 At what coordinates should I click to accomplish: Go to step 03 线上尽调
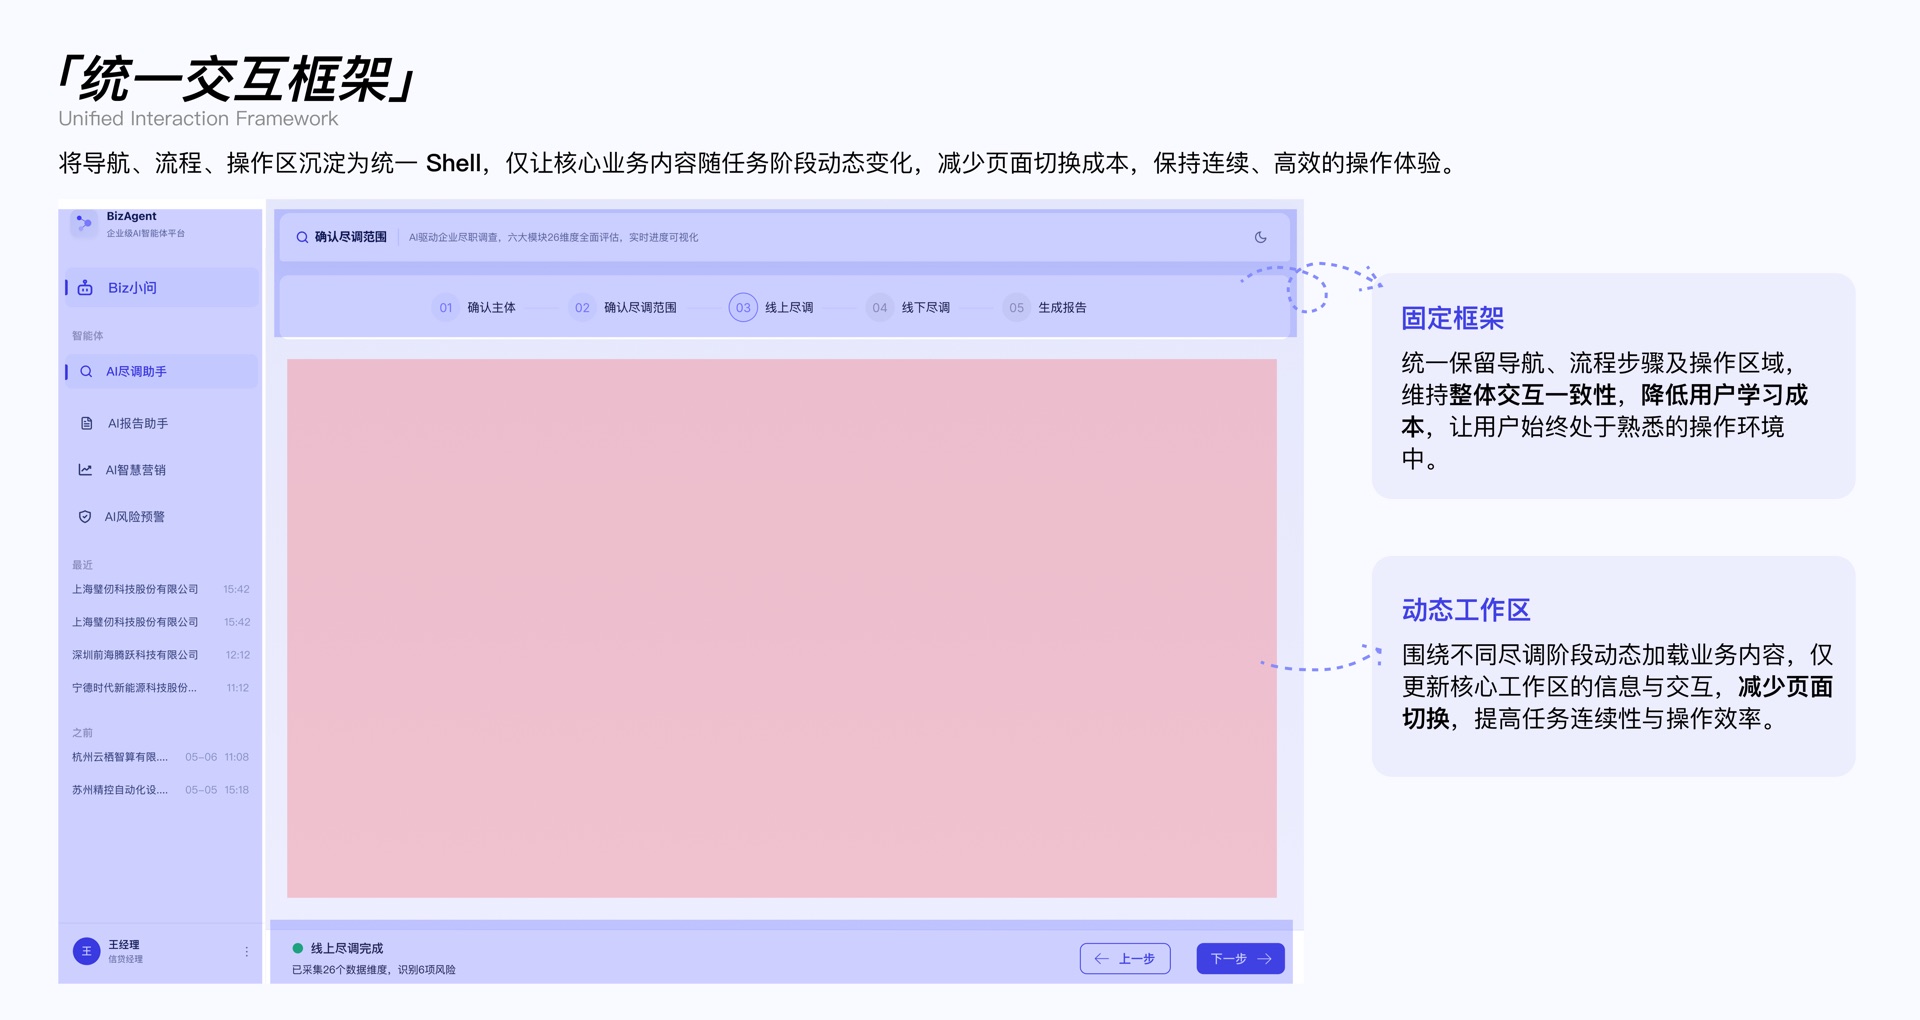(771, 307)
